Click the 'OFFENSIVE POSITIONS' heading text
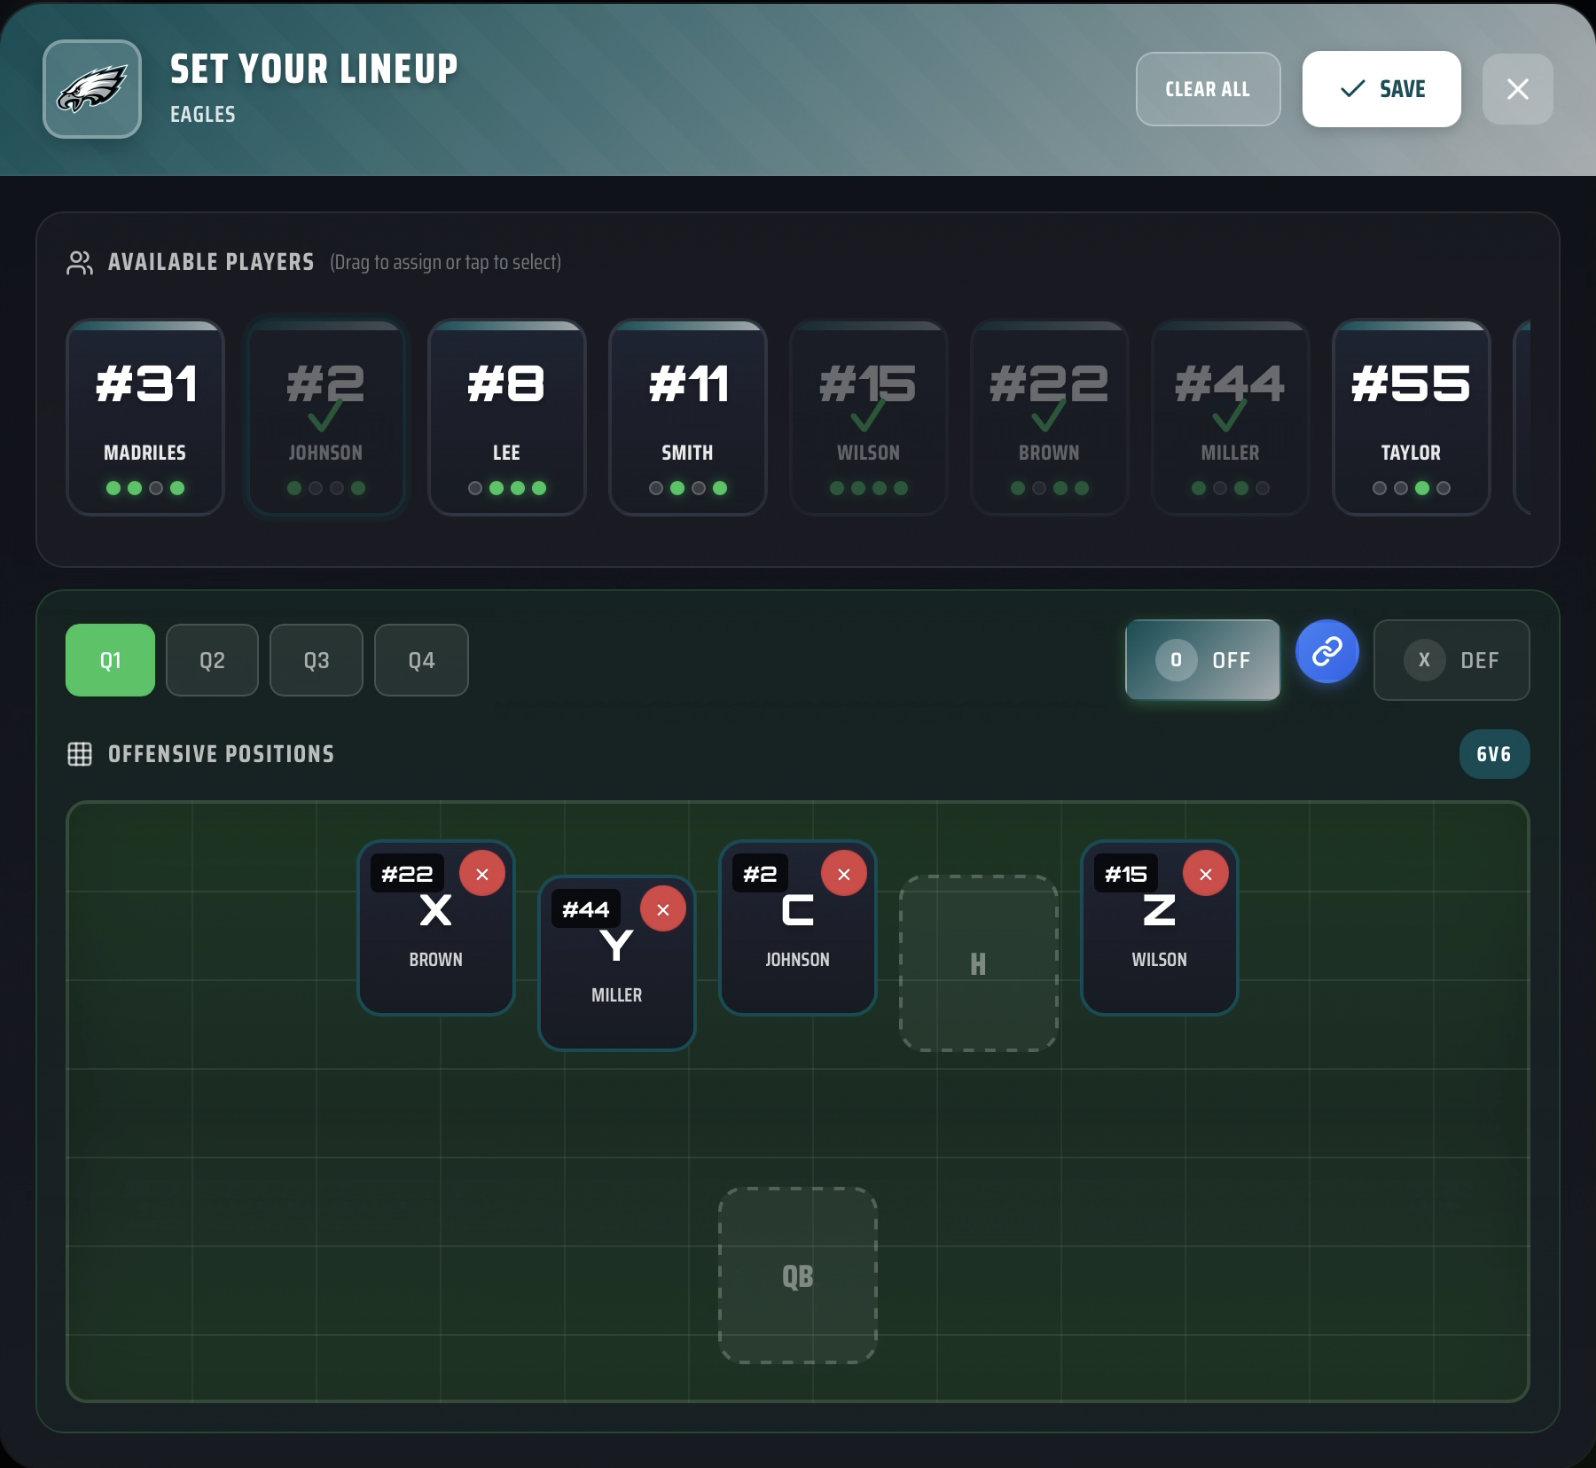The image size is (1596, 1468). [x=221, y=754]
